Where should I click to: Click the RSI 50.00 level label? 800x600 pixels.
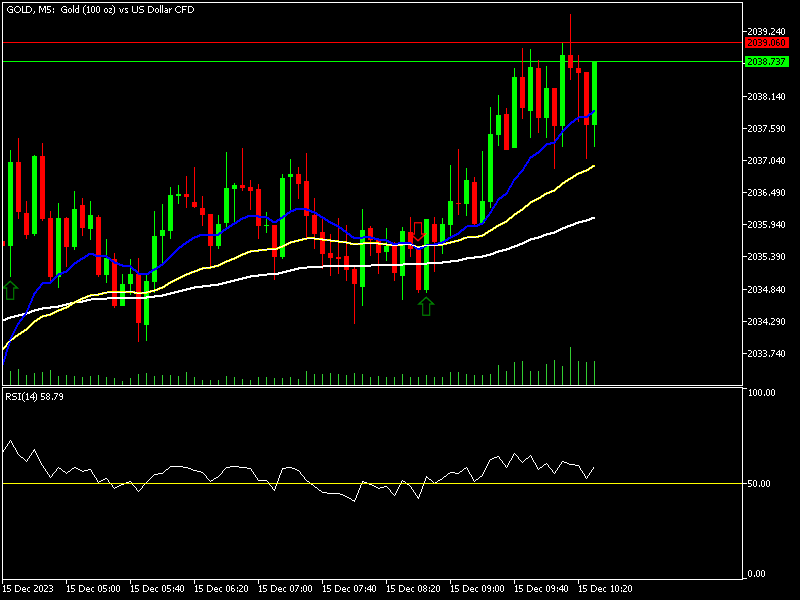[x=763, y=484]
